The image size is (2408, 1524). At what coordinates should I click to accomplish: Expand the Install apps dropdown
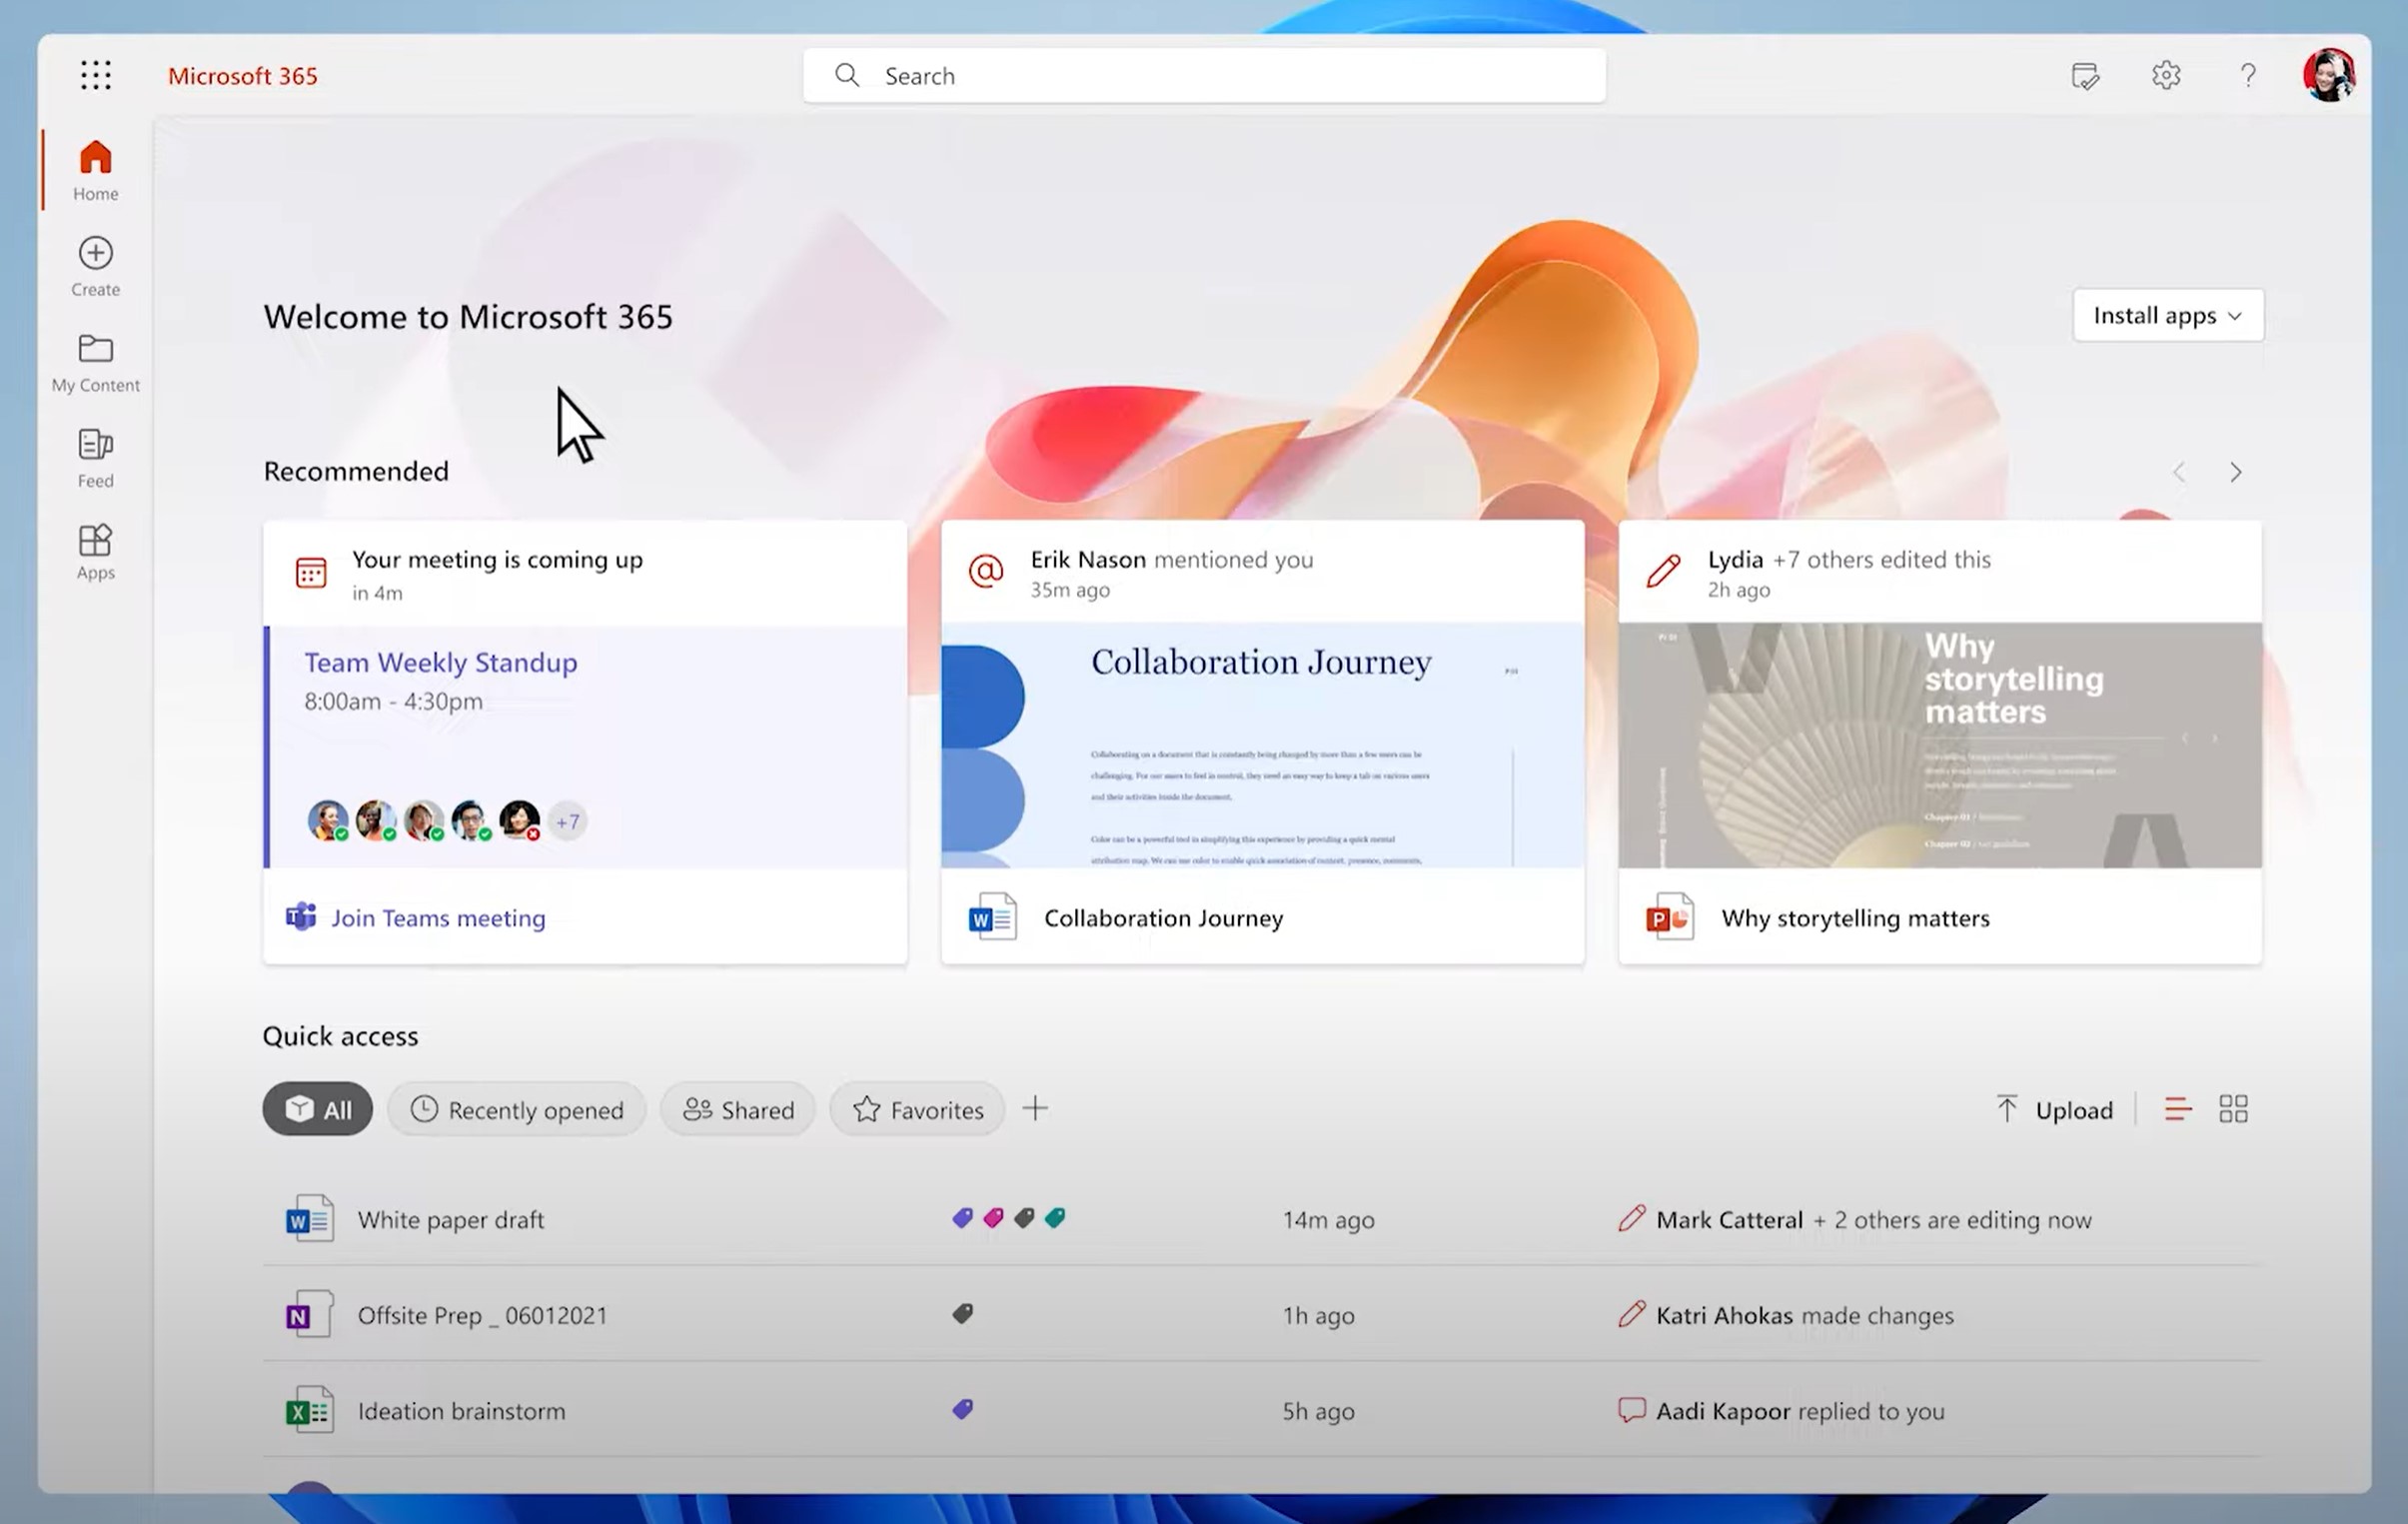click(2168, 316)
